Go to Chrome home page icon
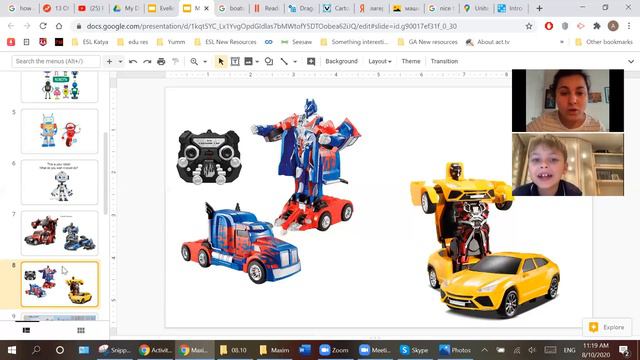640x360 pixels. click(x=59, y=26)
